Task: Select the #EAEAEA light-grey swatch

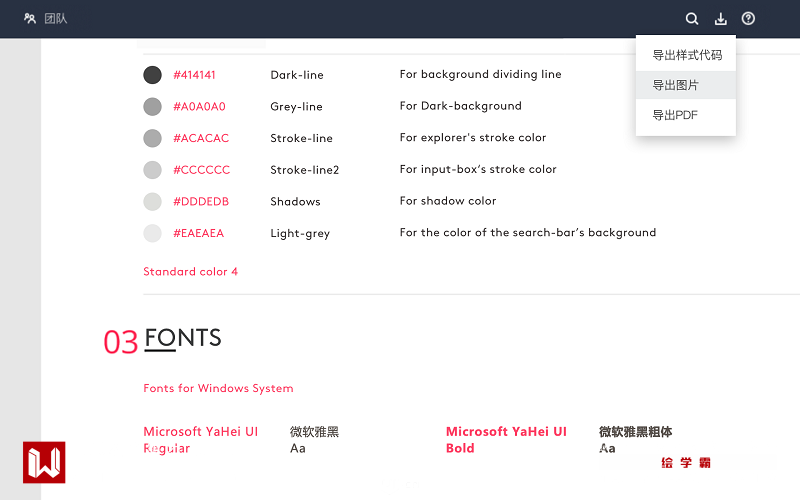Action: [152, 234]
